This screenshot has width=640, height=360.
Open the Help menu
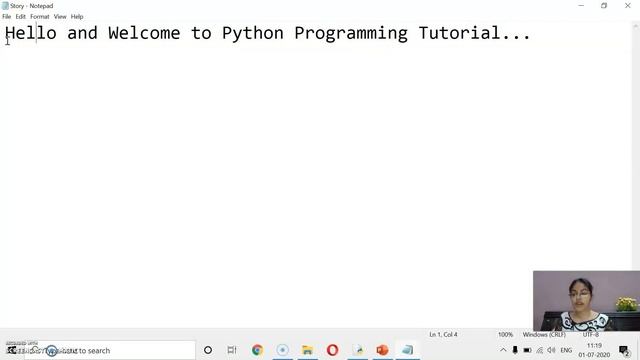[77, 17]
